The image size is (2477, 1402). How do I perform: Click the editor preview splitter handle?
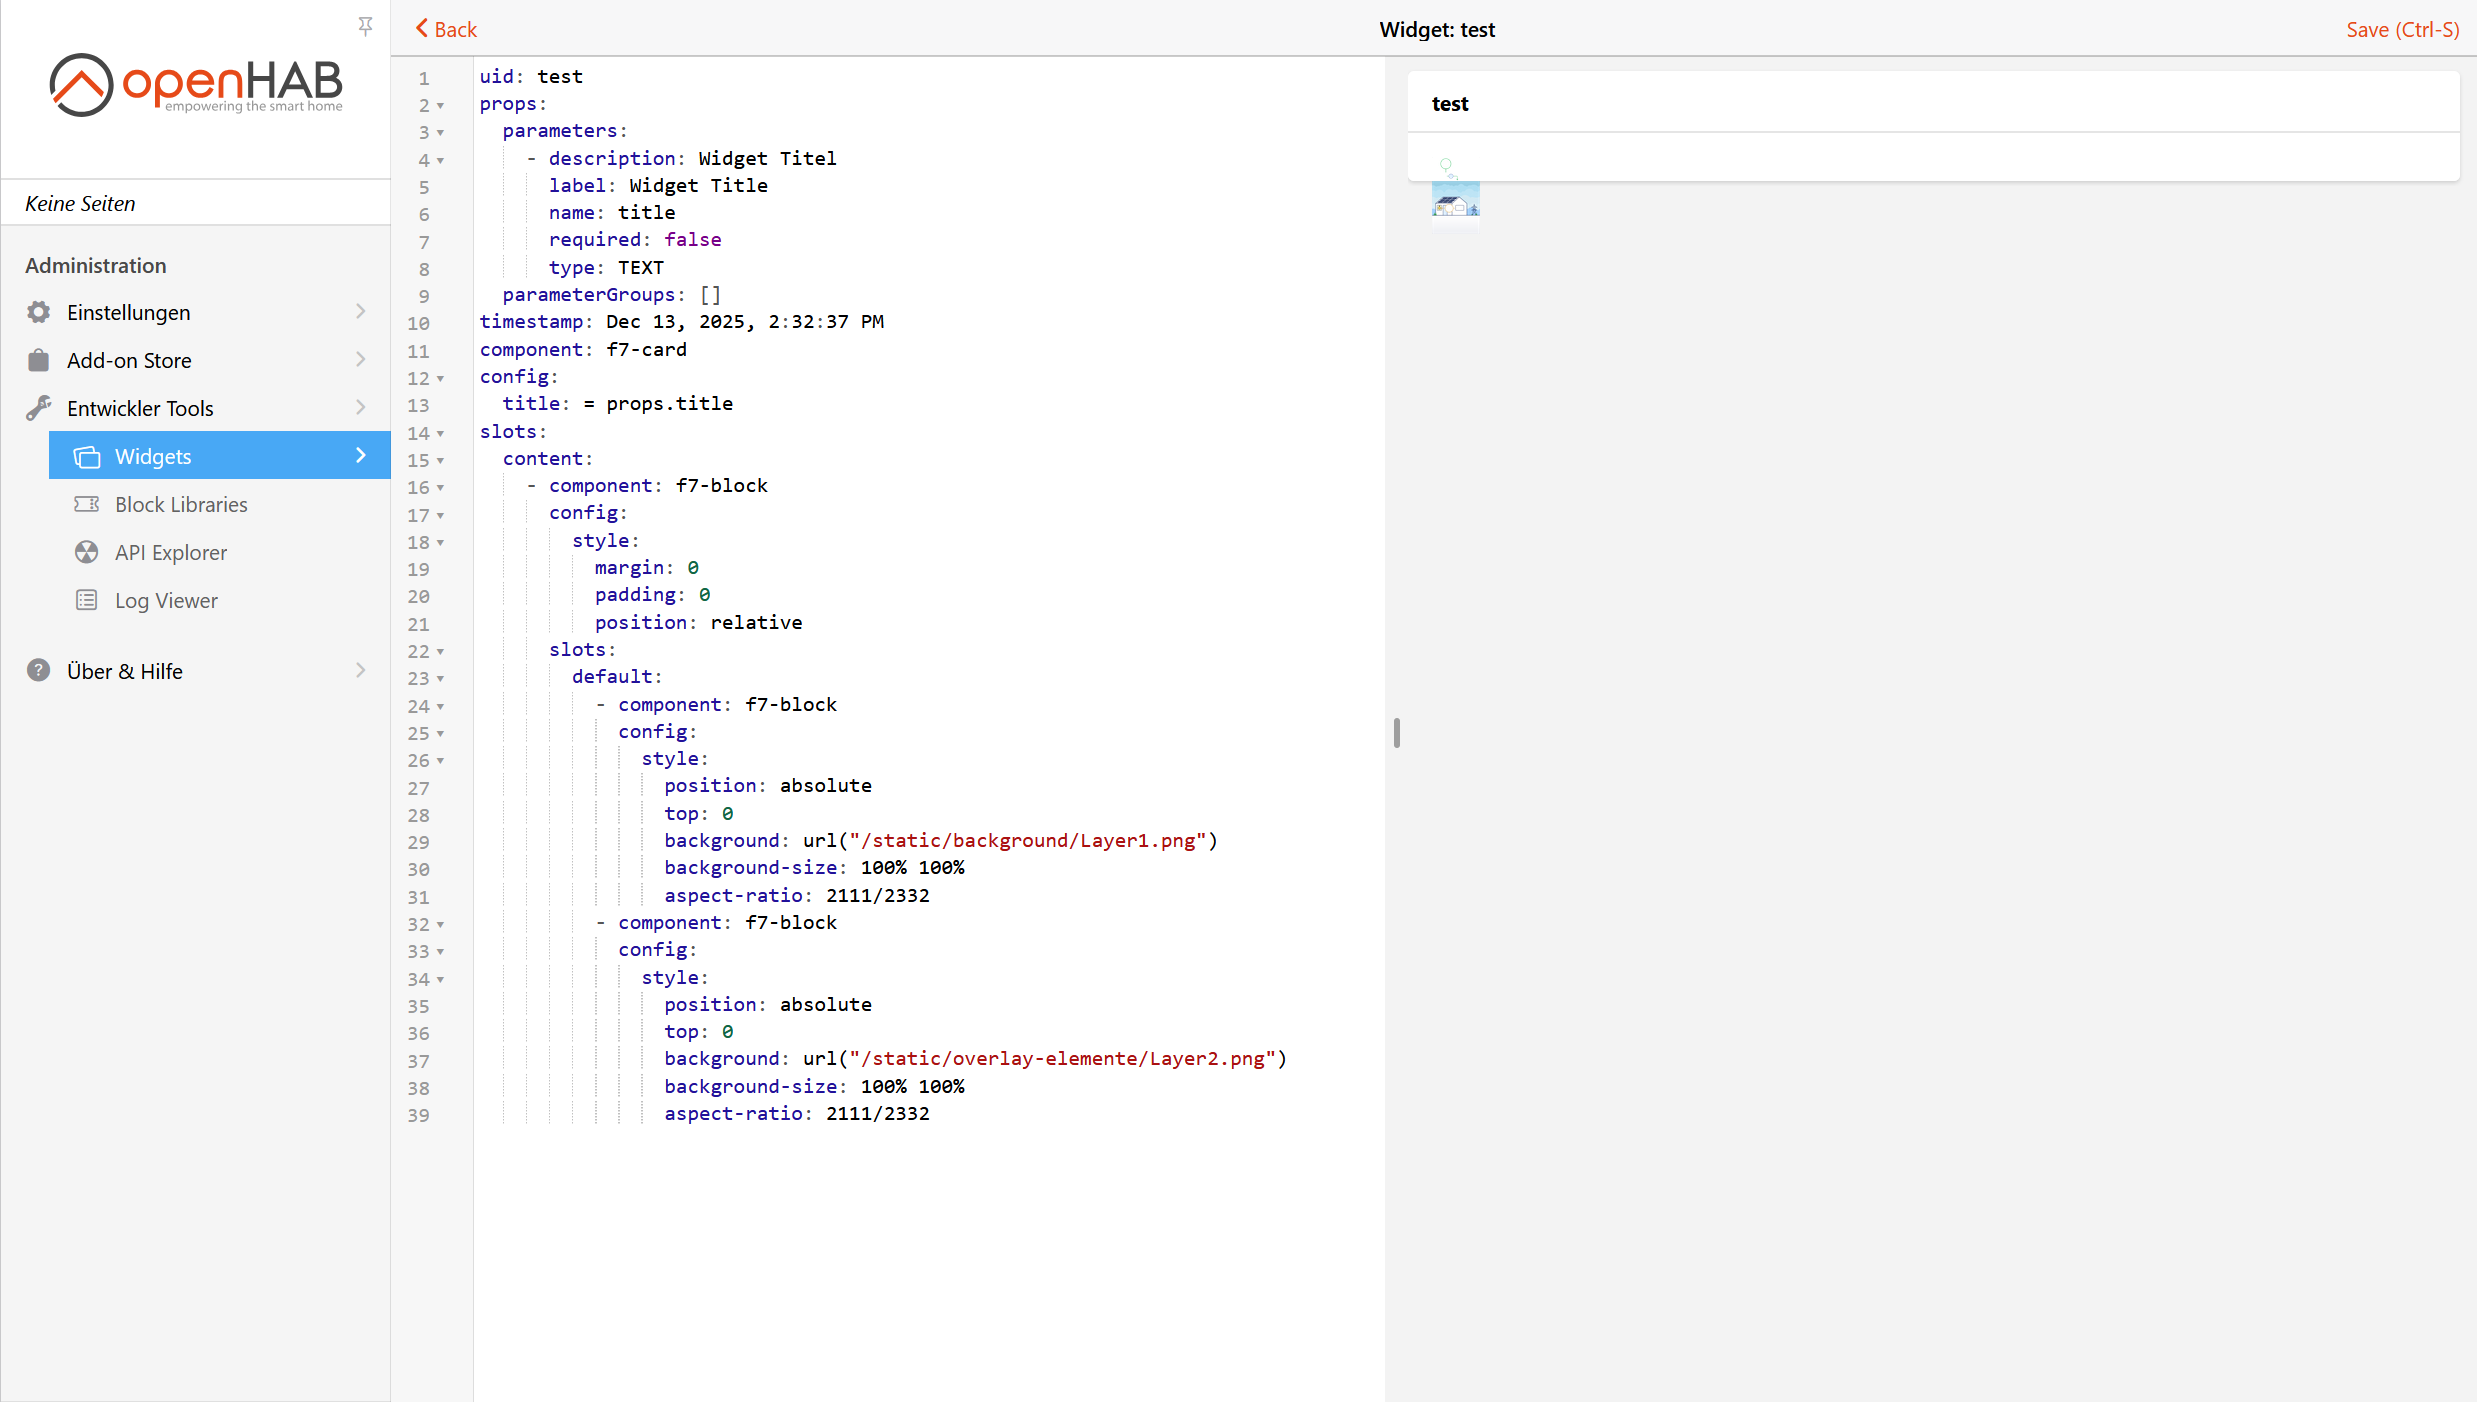point(1396,733)
